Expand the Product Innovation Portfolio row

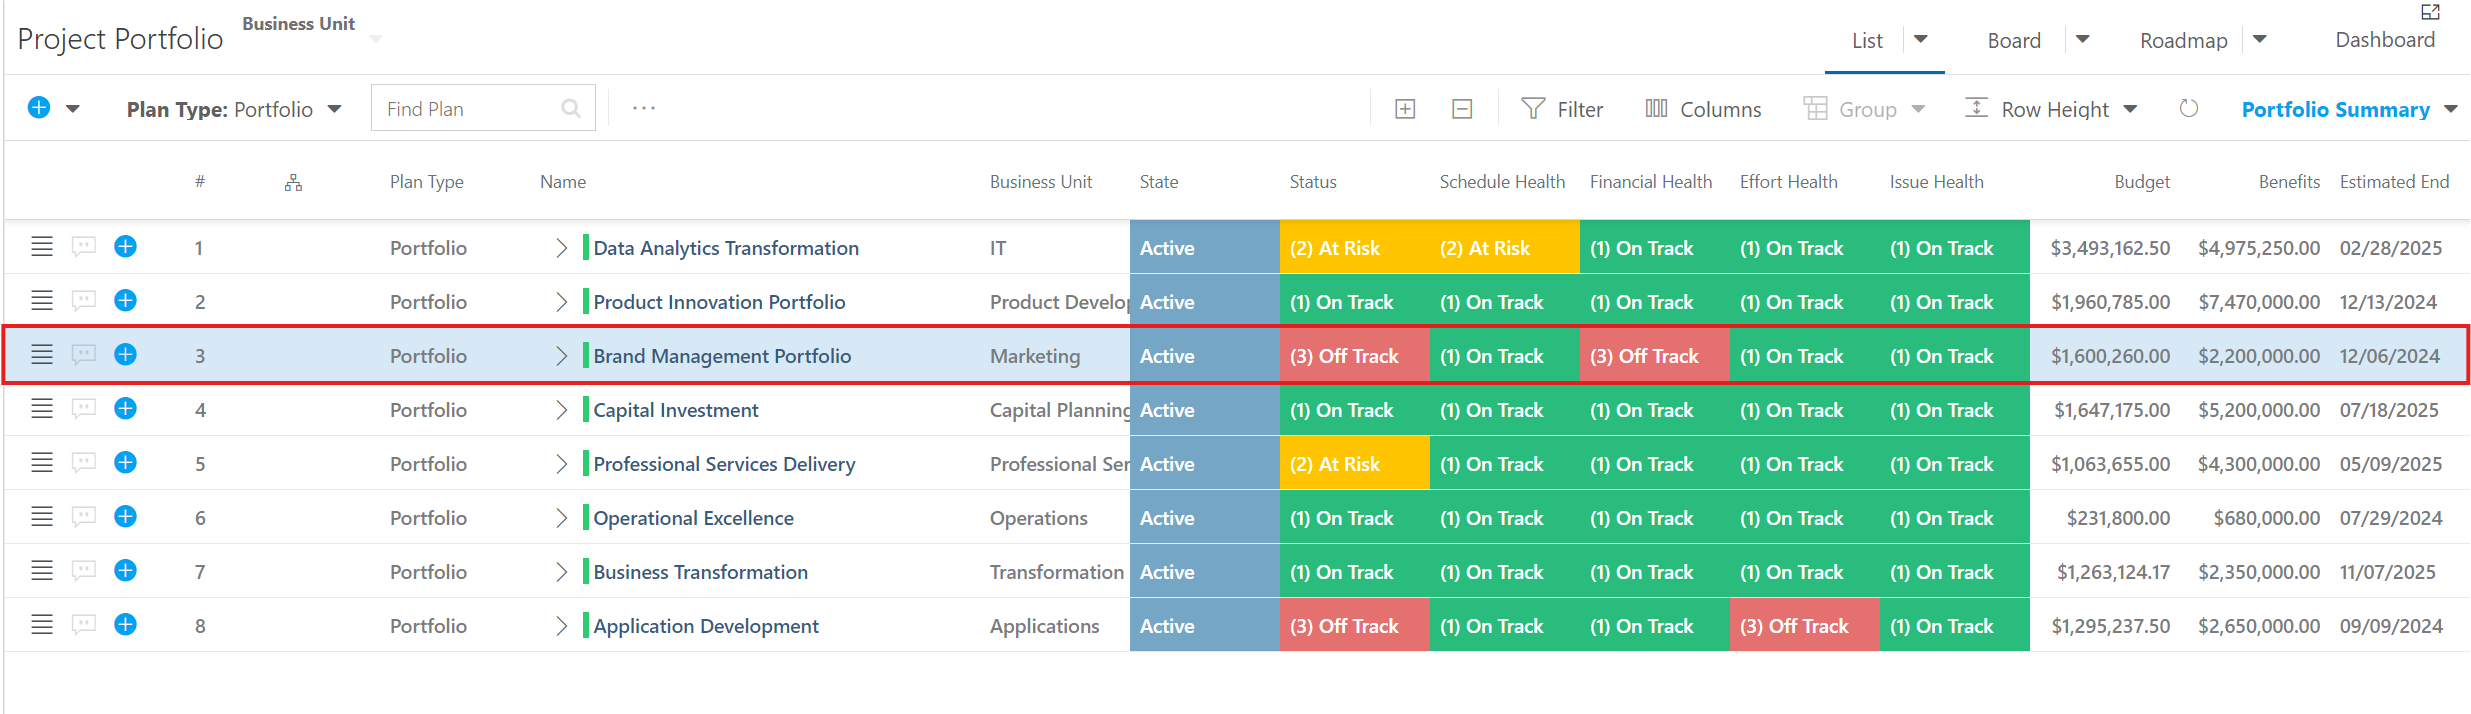coord(561,301)
